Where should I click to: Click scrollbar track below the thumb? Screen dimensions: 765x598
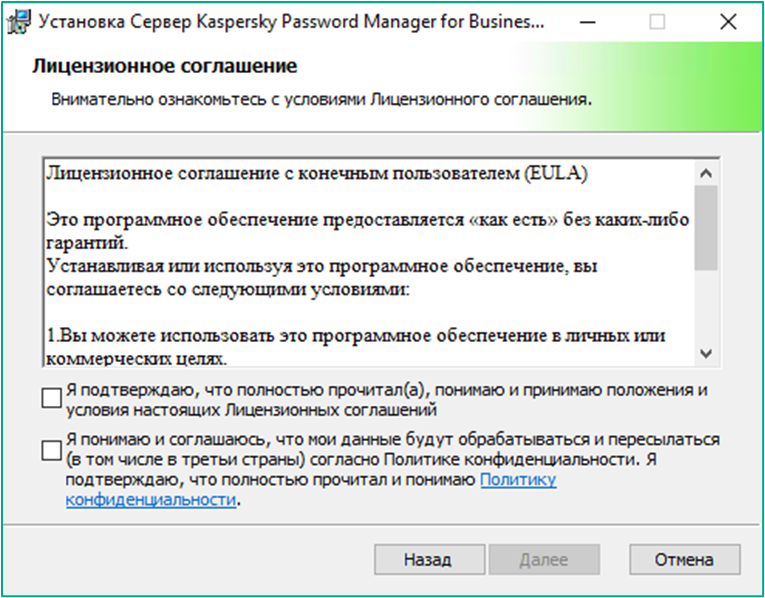pos(706,306)
